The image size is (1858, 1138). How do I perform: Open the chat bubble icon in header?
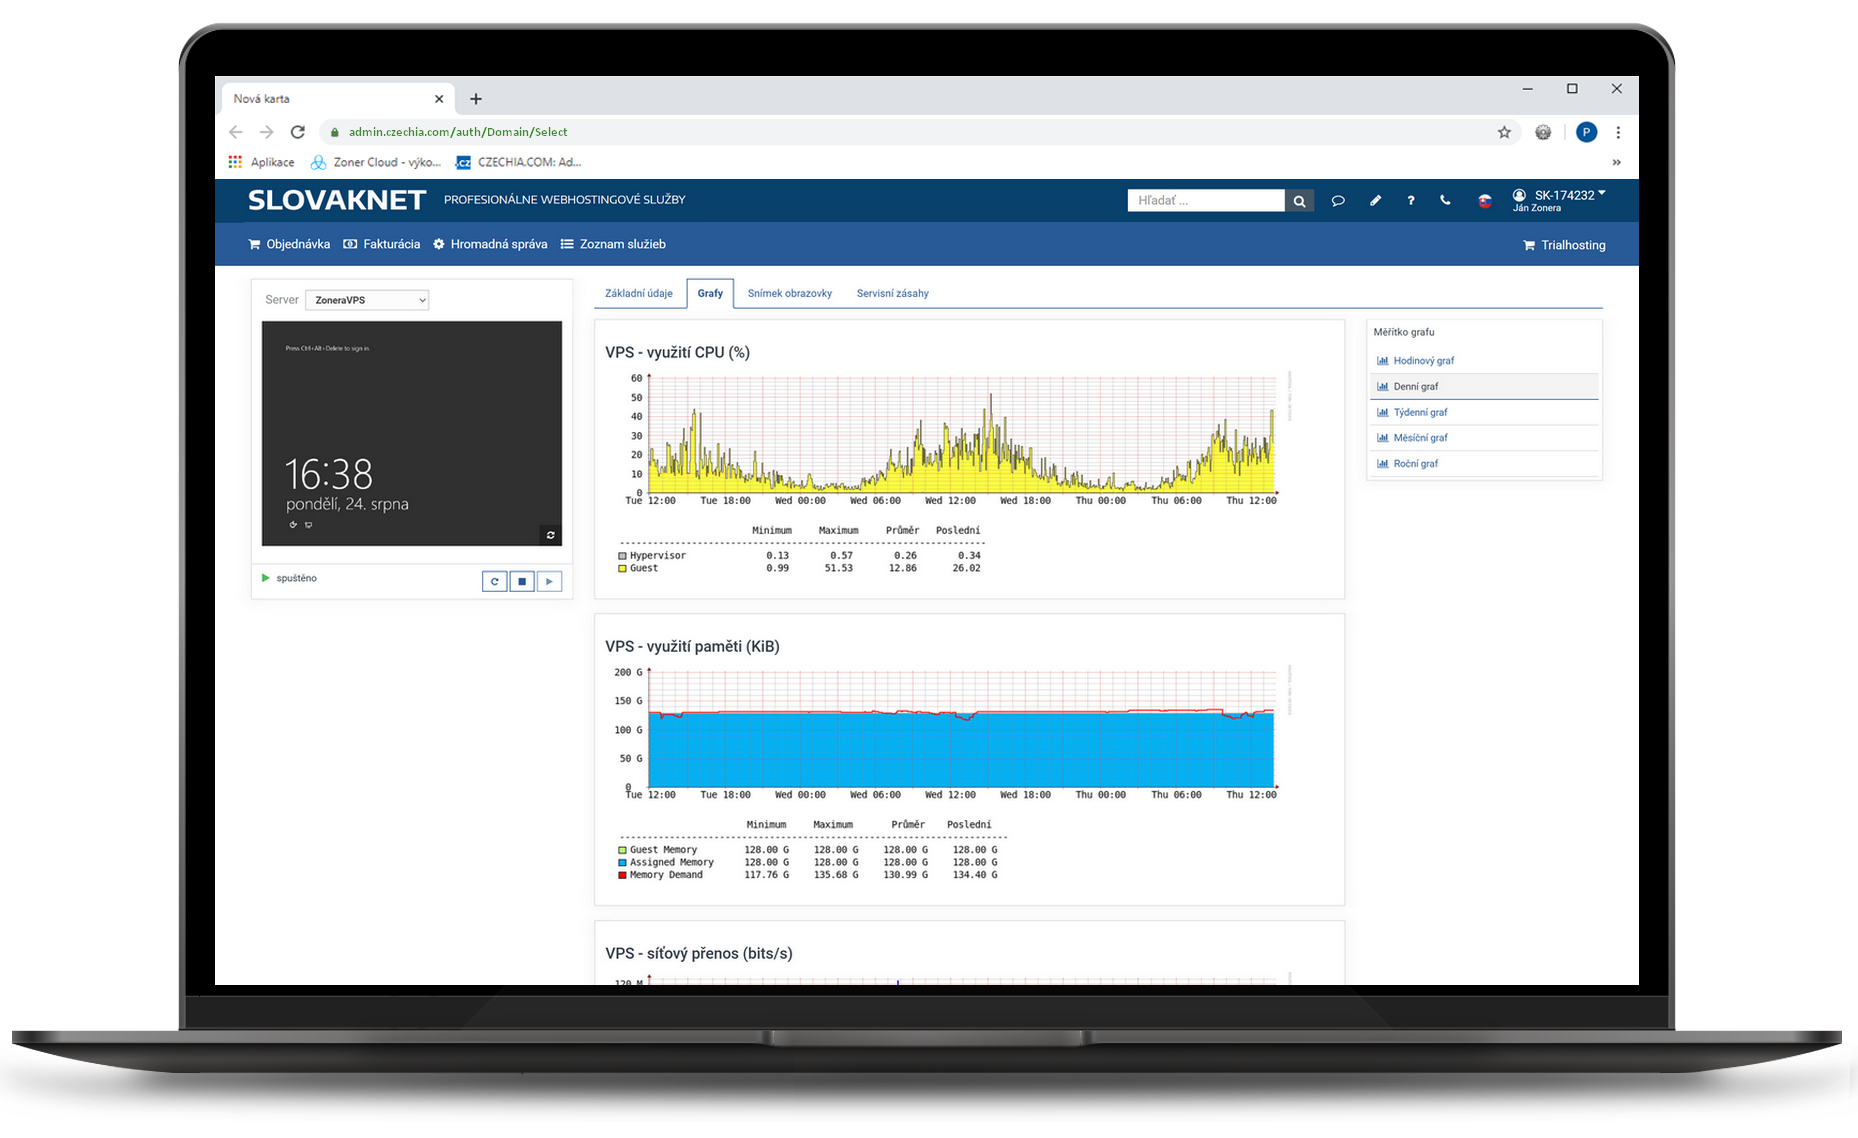pos(1338,201)
